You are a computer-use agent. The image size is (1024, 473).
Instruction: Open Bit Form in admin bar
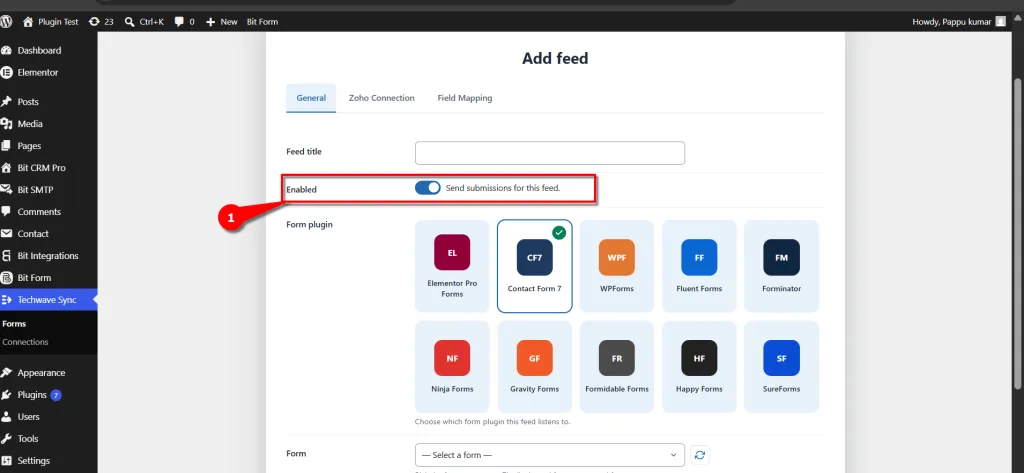[x=262, y=22]
